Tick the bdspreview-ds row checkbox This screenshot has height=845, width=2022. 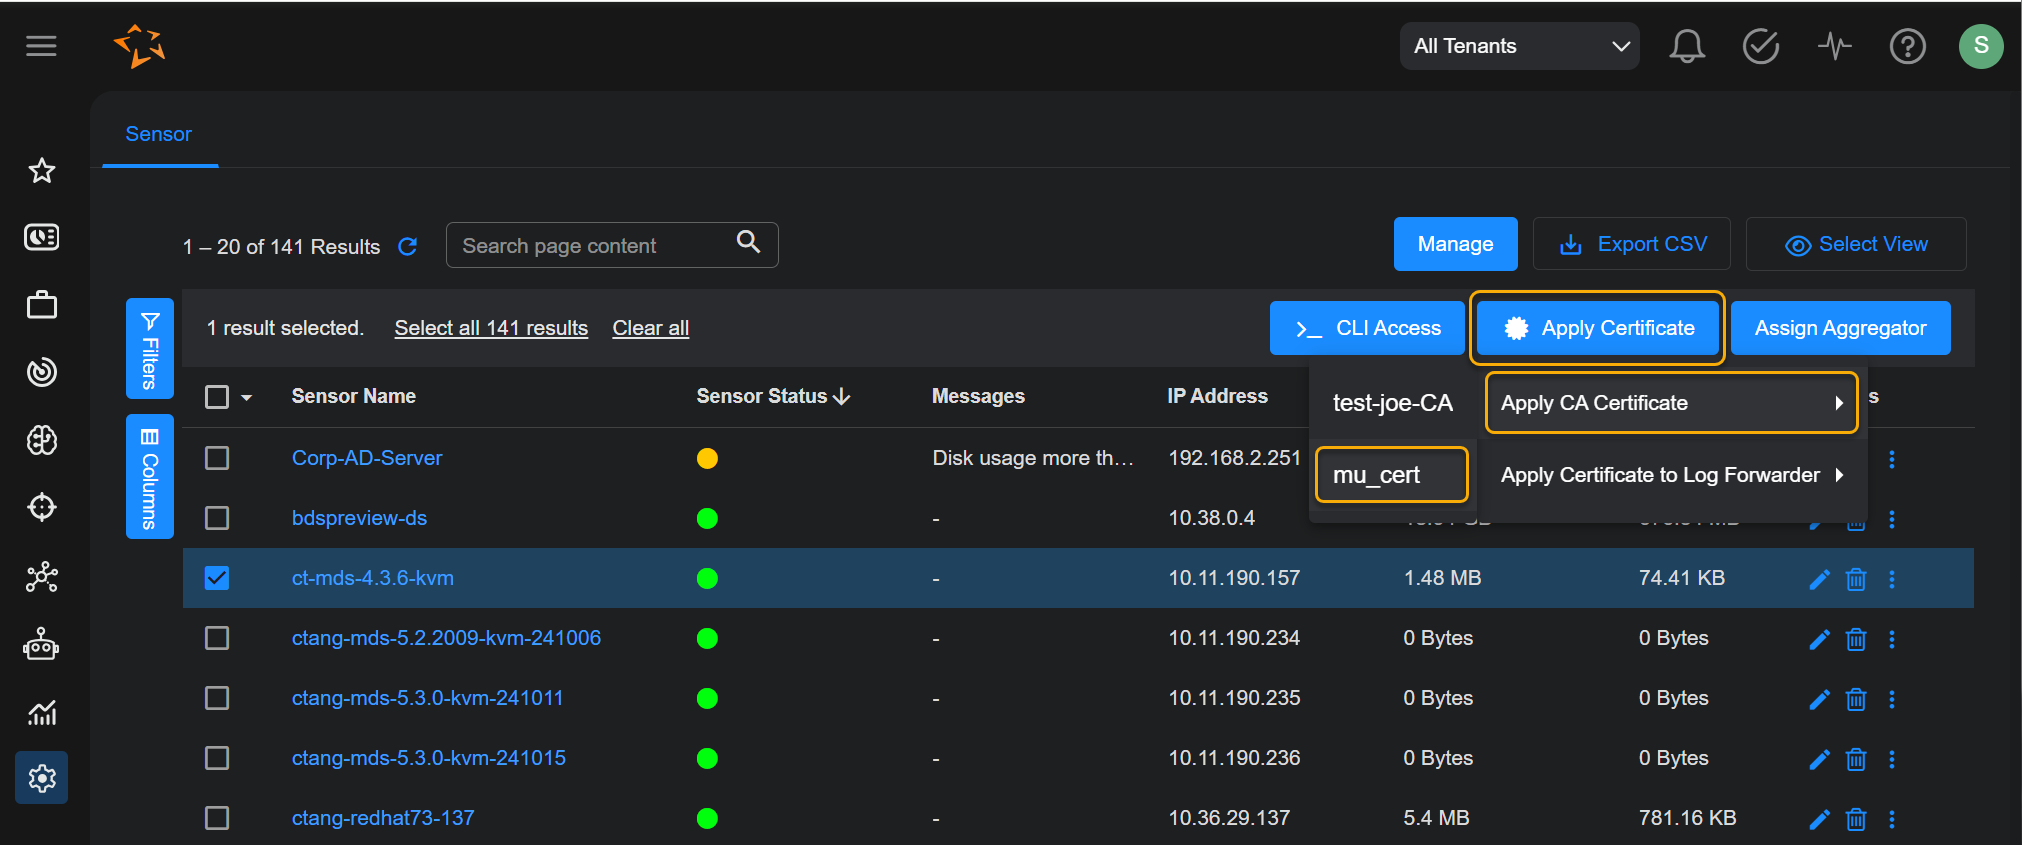tap(217, 518)
